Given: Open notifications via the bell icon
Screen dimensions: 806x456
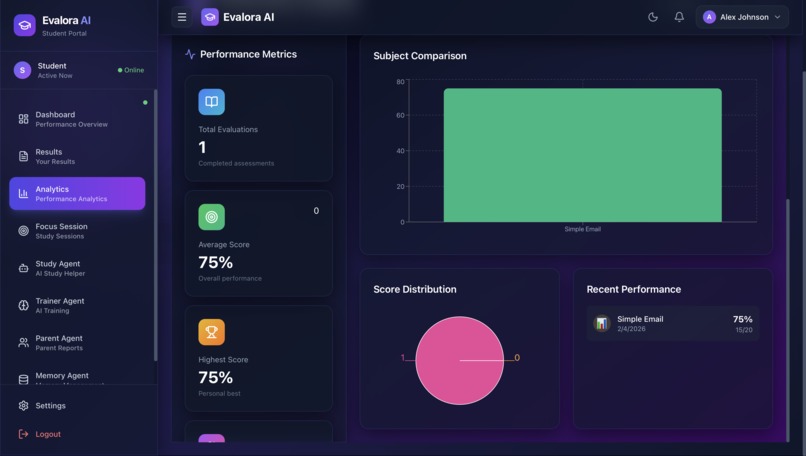Looking at the screenshot, I should [679, 17].
